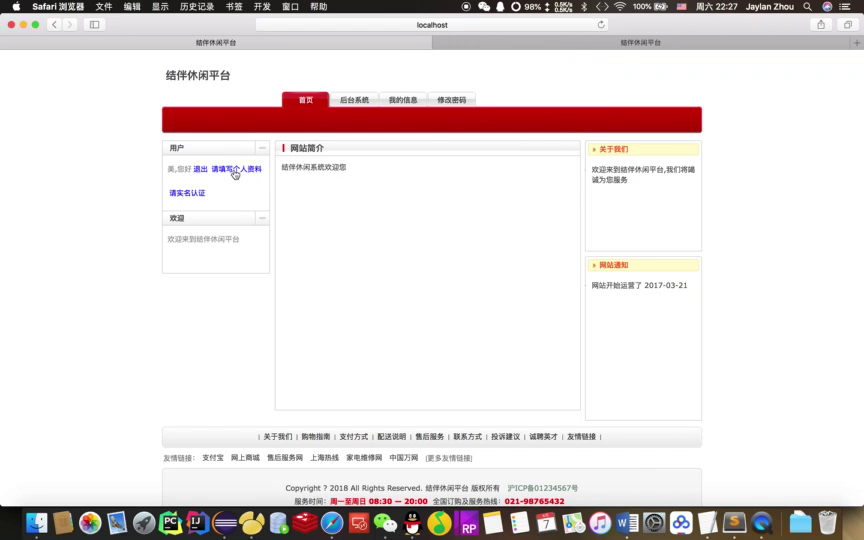Click the 上海热线 friendly link

(325, 458)
